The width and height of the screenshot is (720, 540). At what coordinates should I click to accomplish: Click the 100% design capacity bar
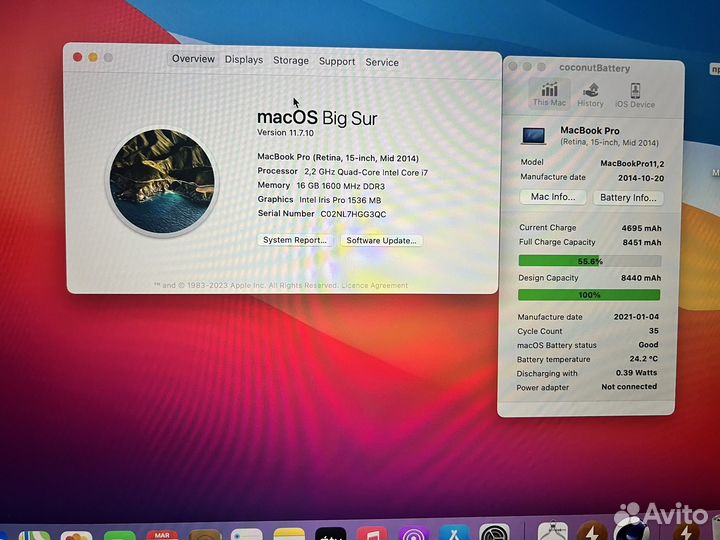coord(589,295)
